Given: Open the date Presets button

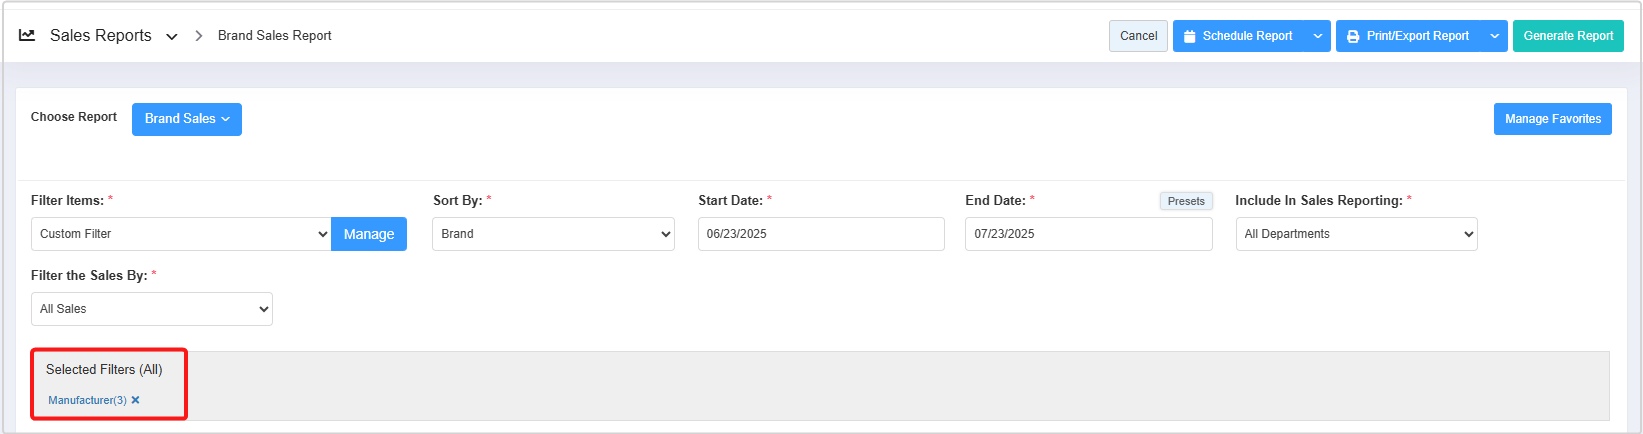Looking at the screenshot, I should click(x=1186, y=201).
